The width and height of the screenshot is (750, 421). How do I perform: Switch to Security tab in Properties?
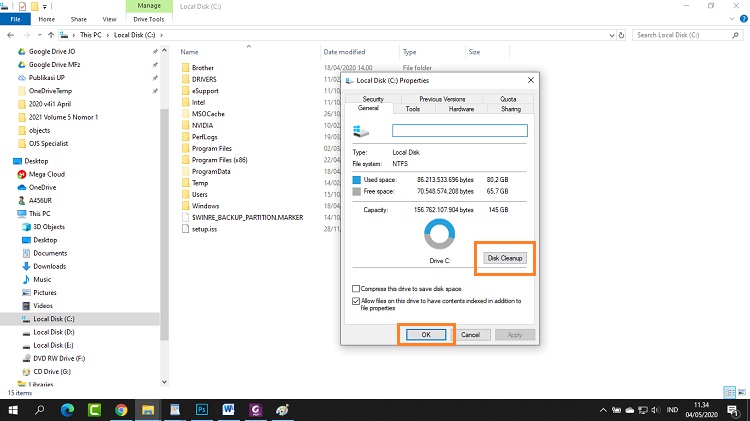(x=373, y=99)
